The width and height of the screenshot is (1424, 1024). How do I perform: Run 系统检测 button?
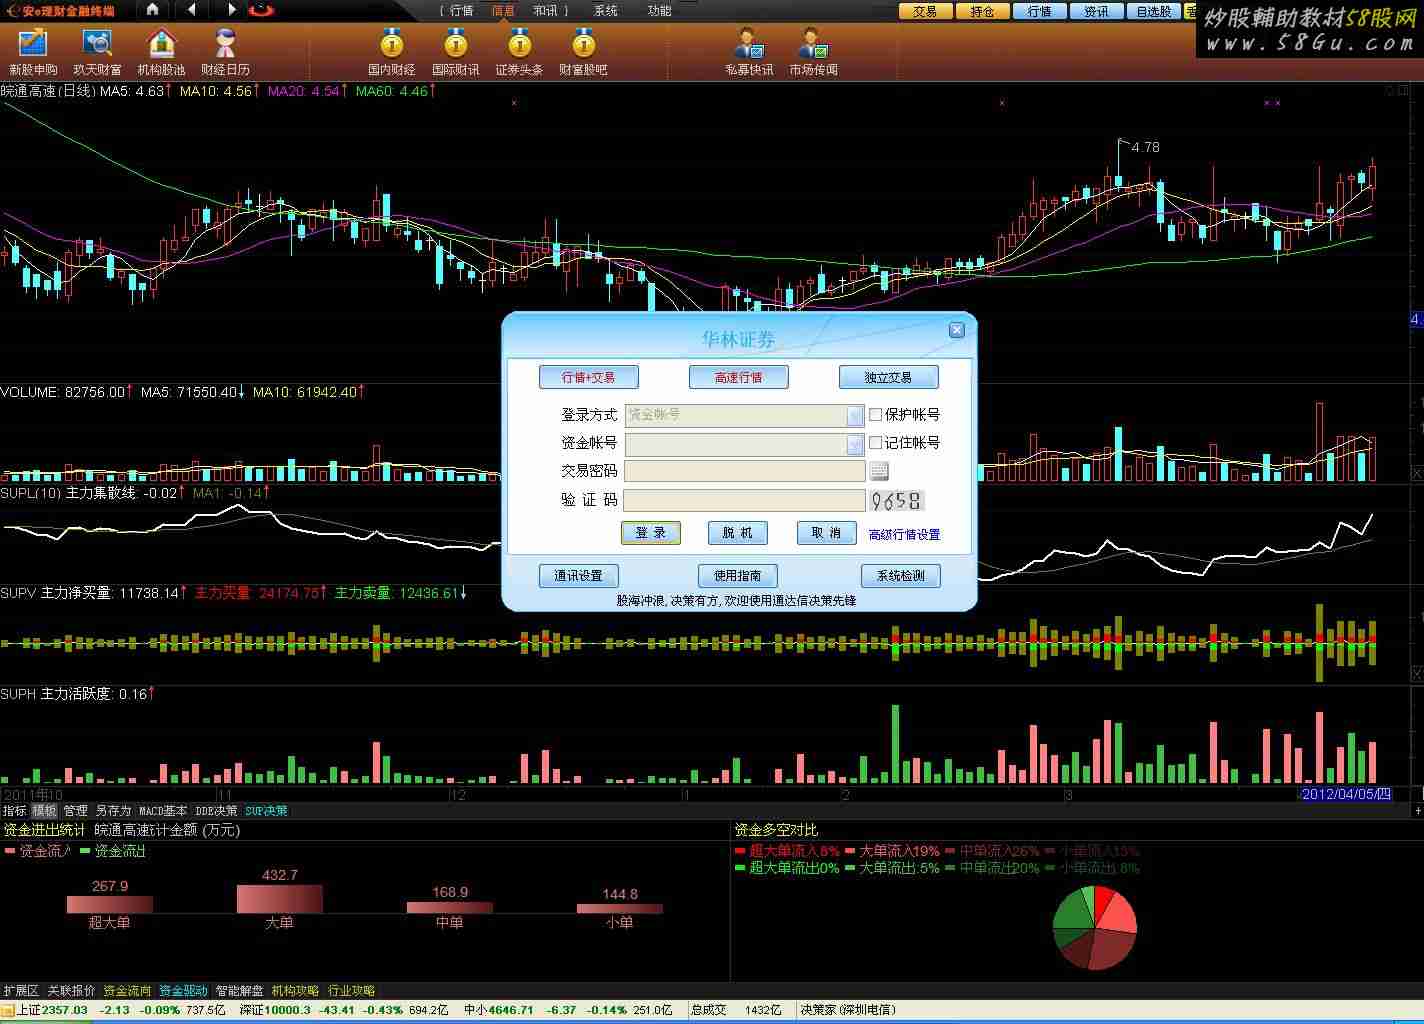tap(901, 576)
